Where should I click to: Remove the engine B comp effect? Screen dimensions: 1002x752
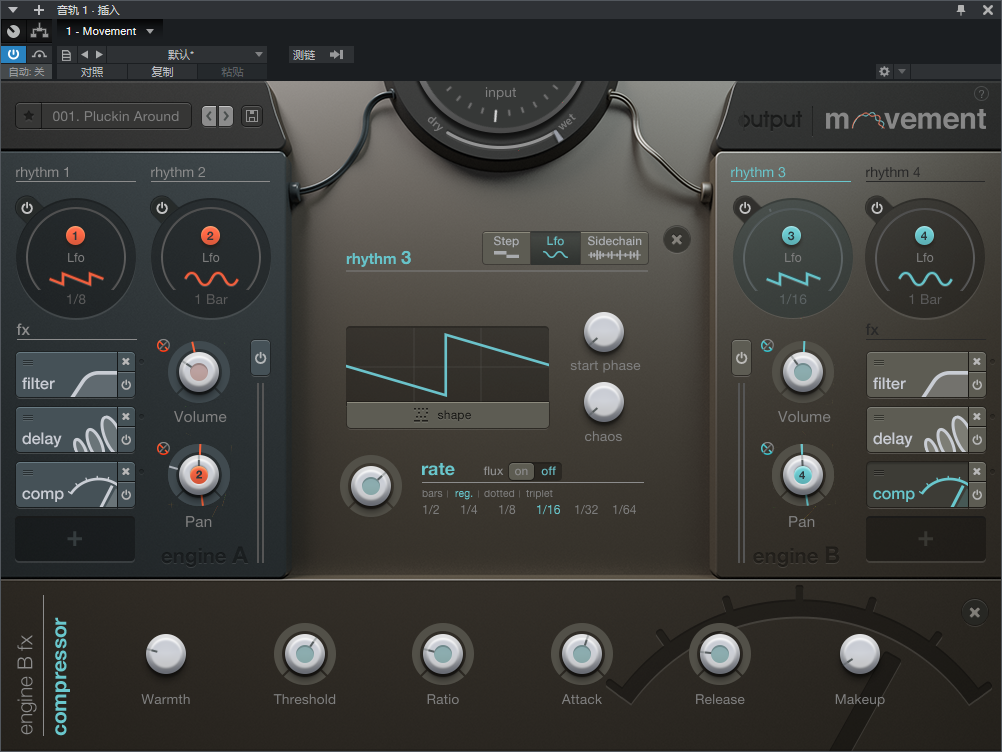pyautogui.click(x=977, y=472)
